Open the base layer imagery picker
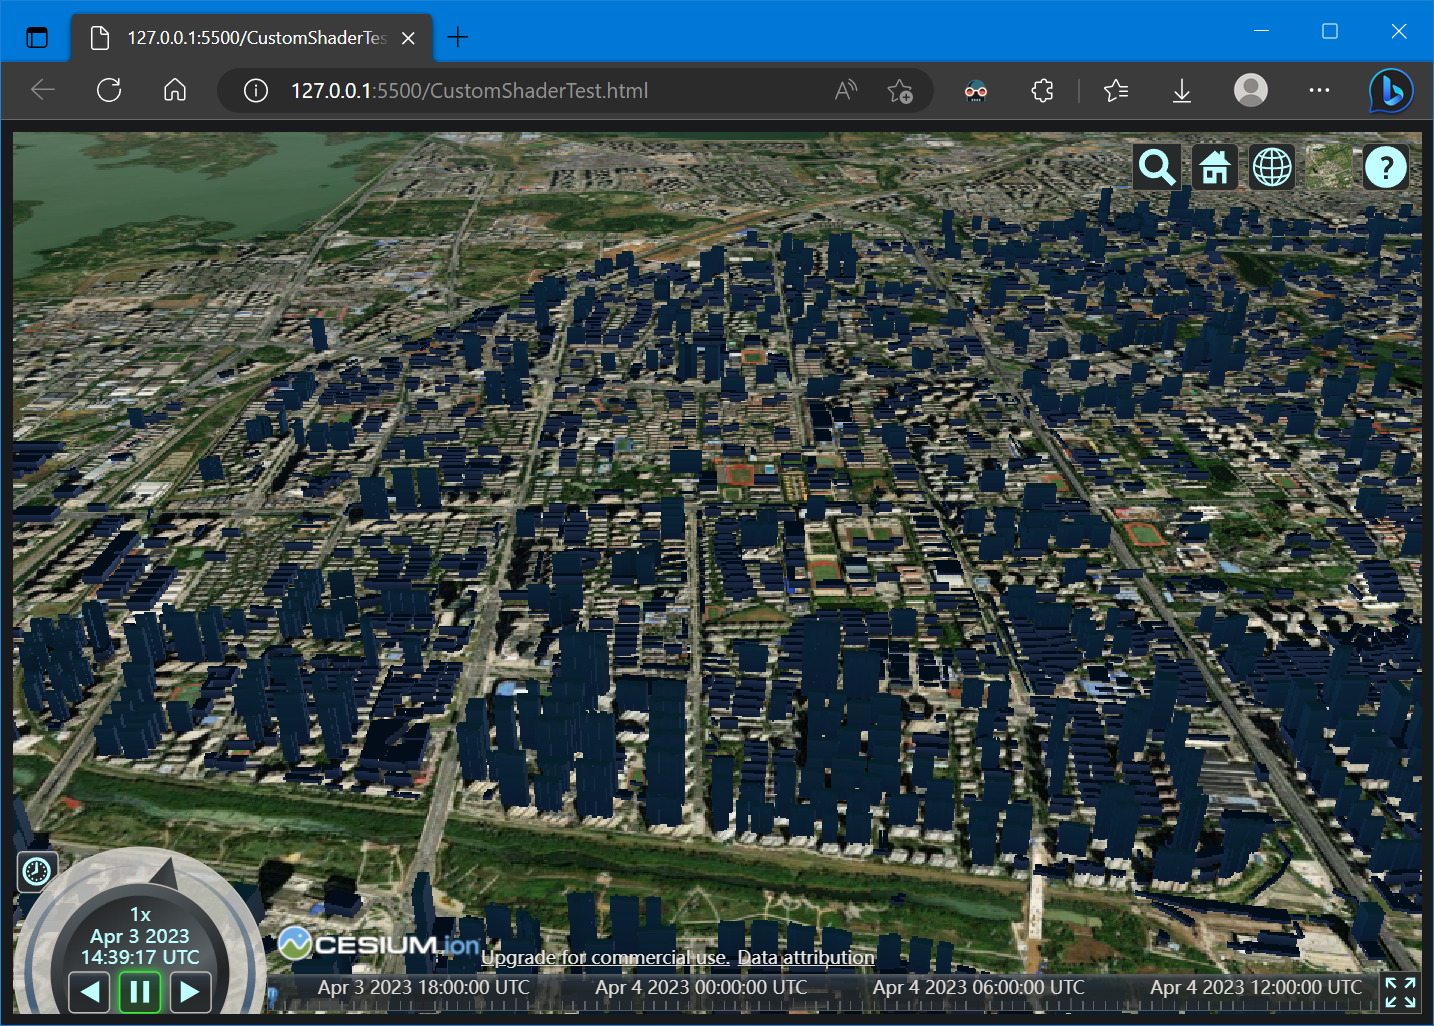 (x=1329, y=168)
